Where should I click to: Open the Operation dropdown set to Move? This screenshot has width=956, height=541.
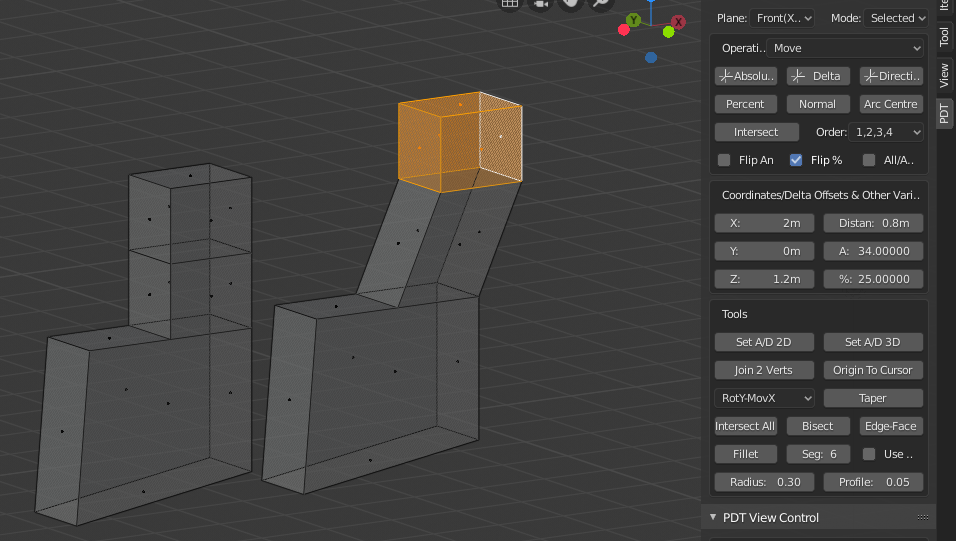[846, 48]
